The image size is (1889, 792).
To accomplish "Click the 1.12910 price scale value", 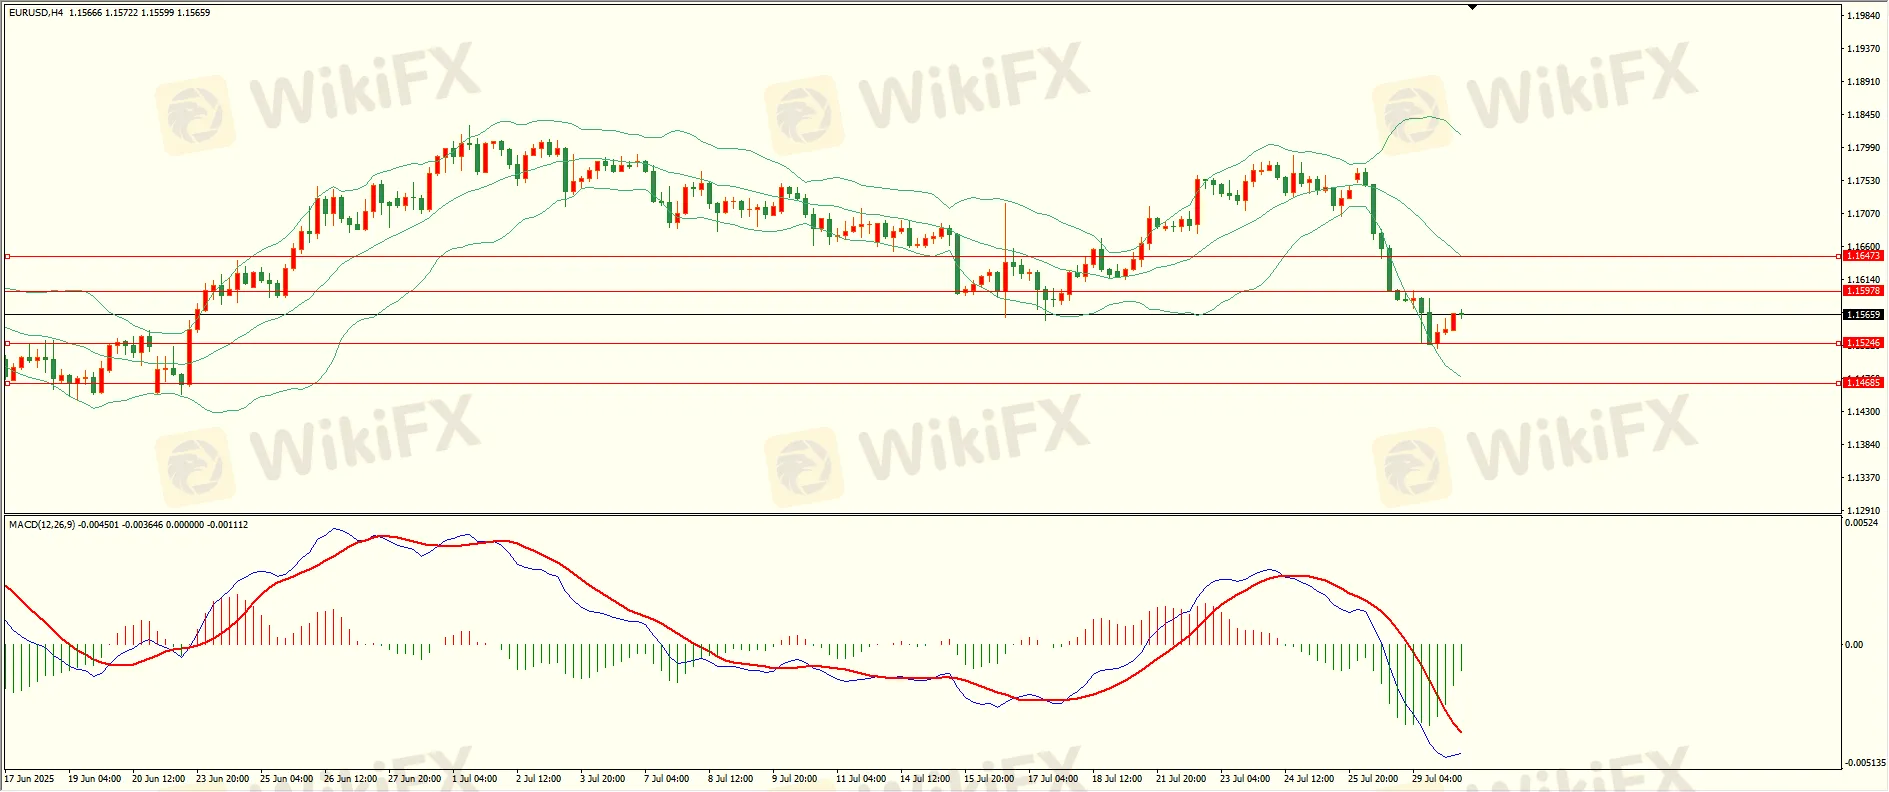I will 1863,511.
